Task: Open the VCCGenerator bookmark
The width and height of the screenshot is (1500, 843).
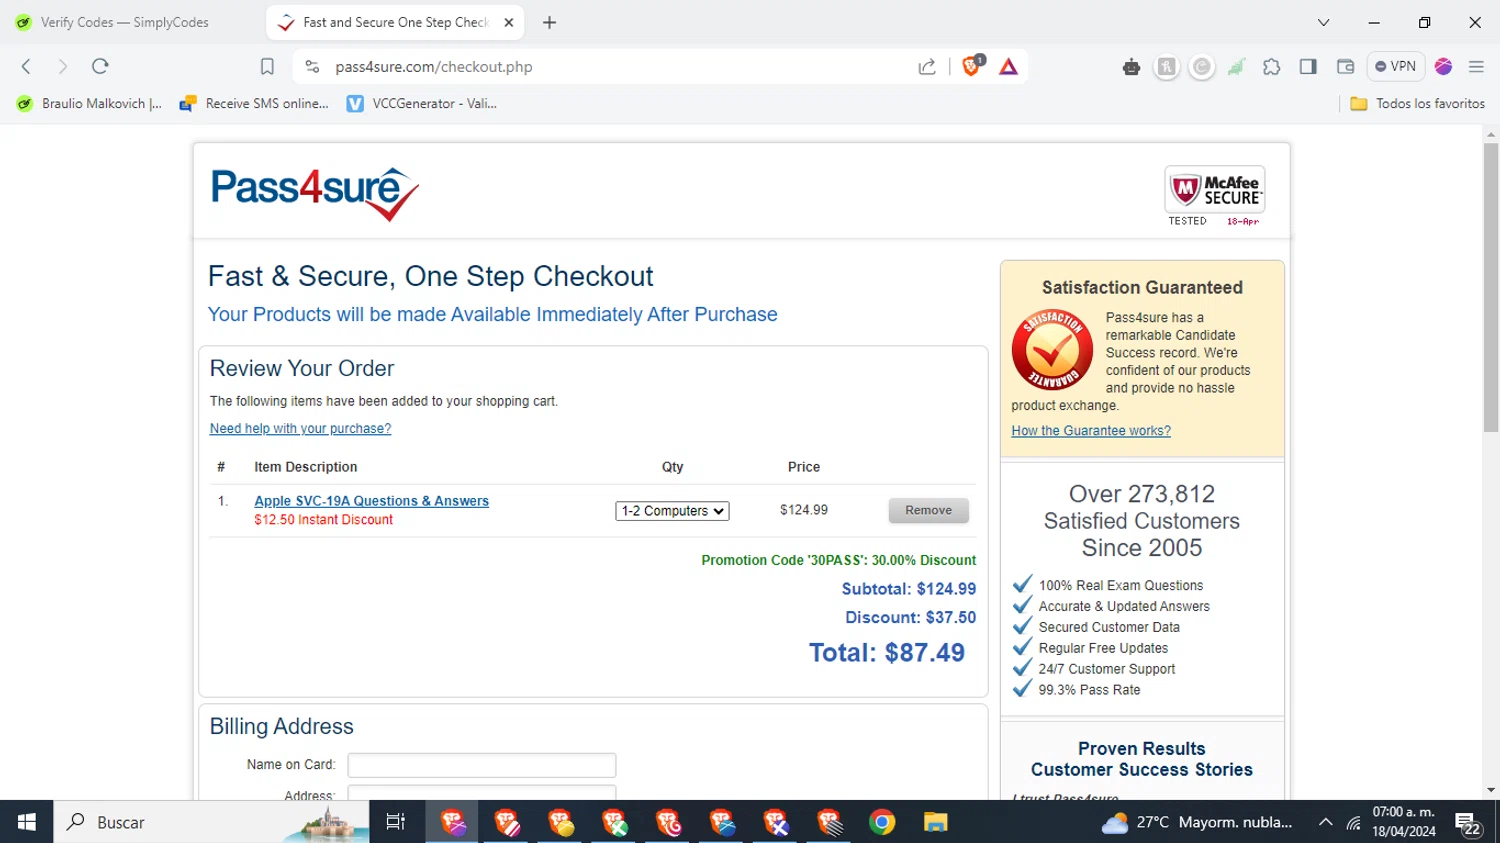Action: click(421, 103)
